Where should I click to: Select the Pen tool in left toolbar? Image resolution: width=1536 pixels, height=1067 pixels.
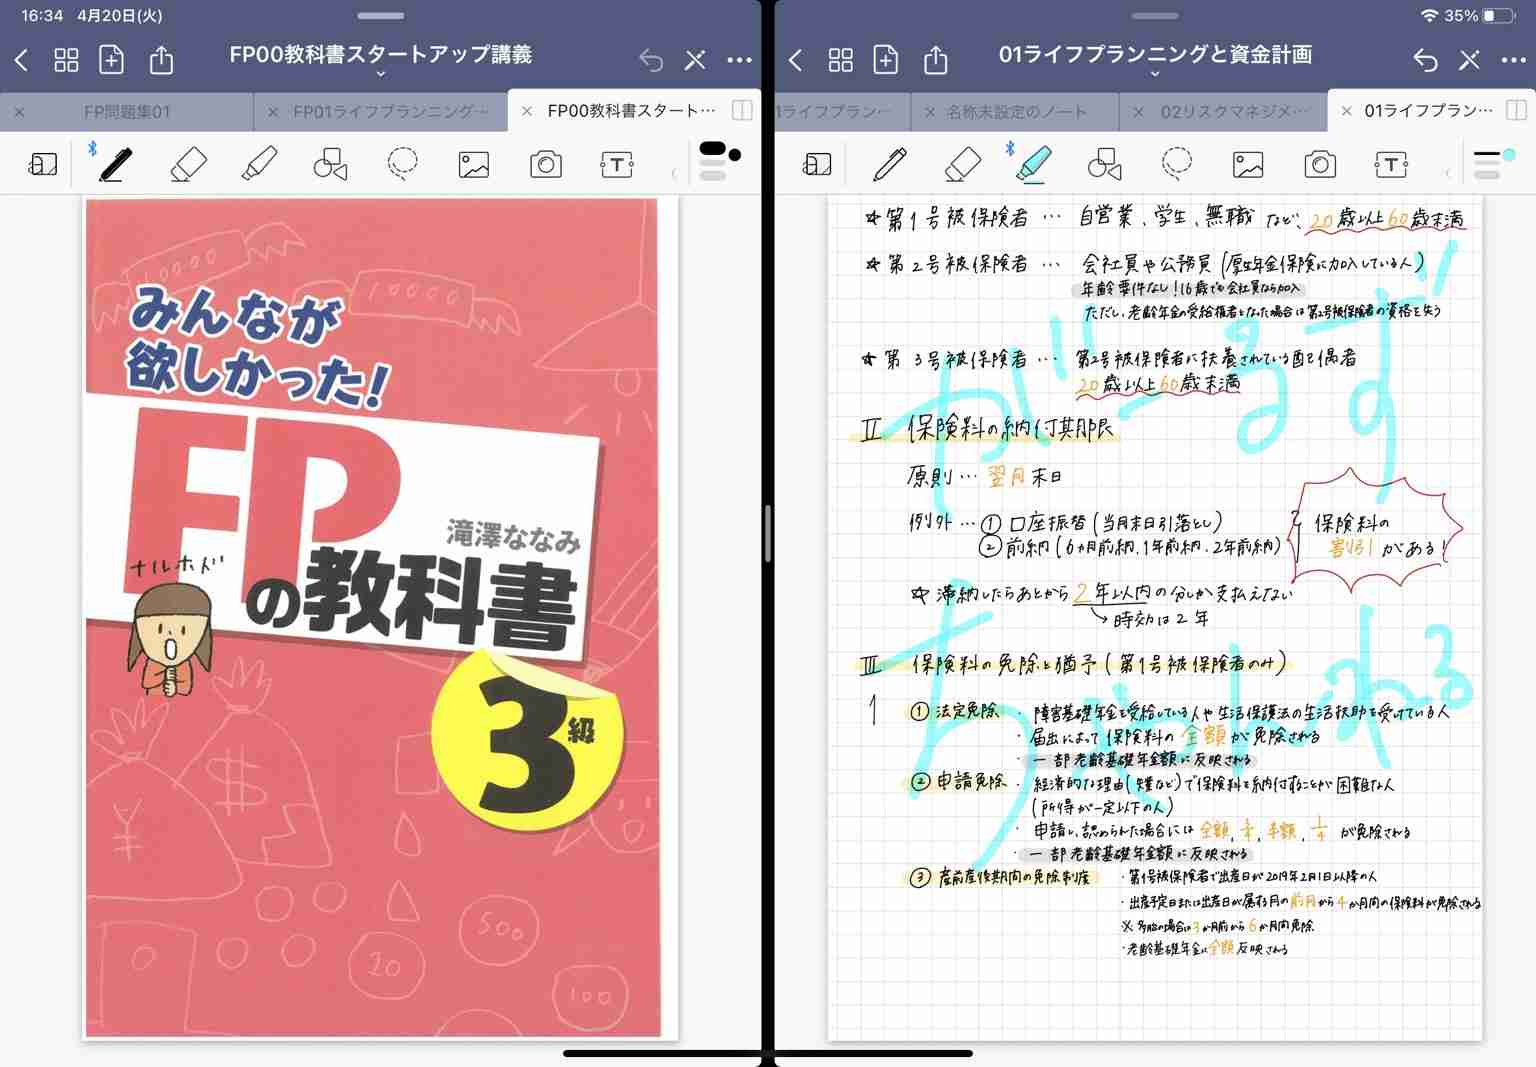[x=116, y=164]
